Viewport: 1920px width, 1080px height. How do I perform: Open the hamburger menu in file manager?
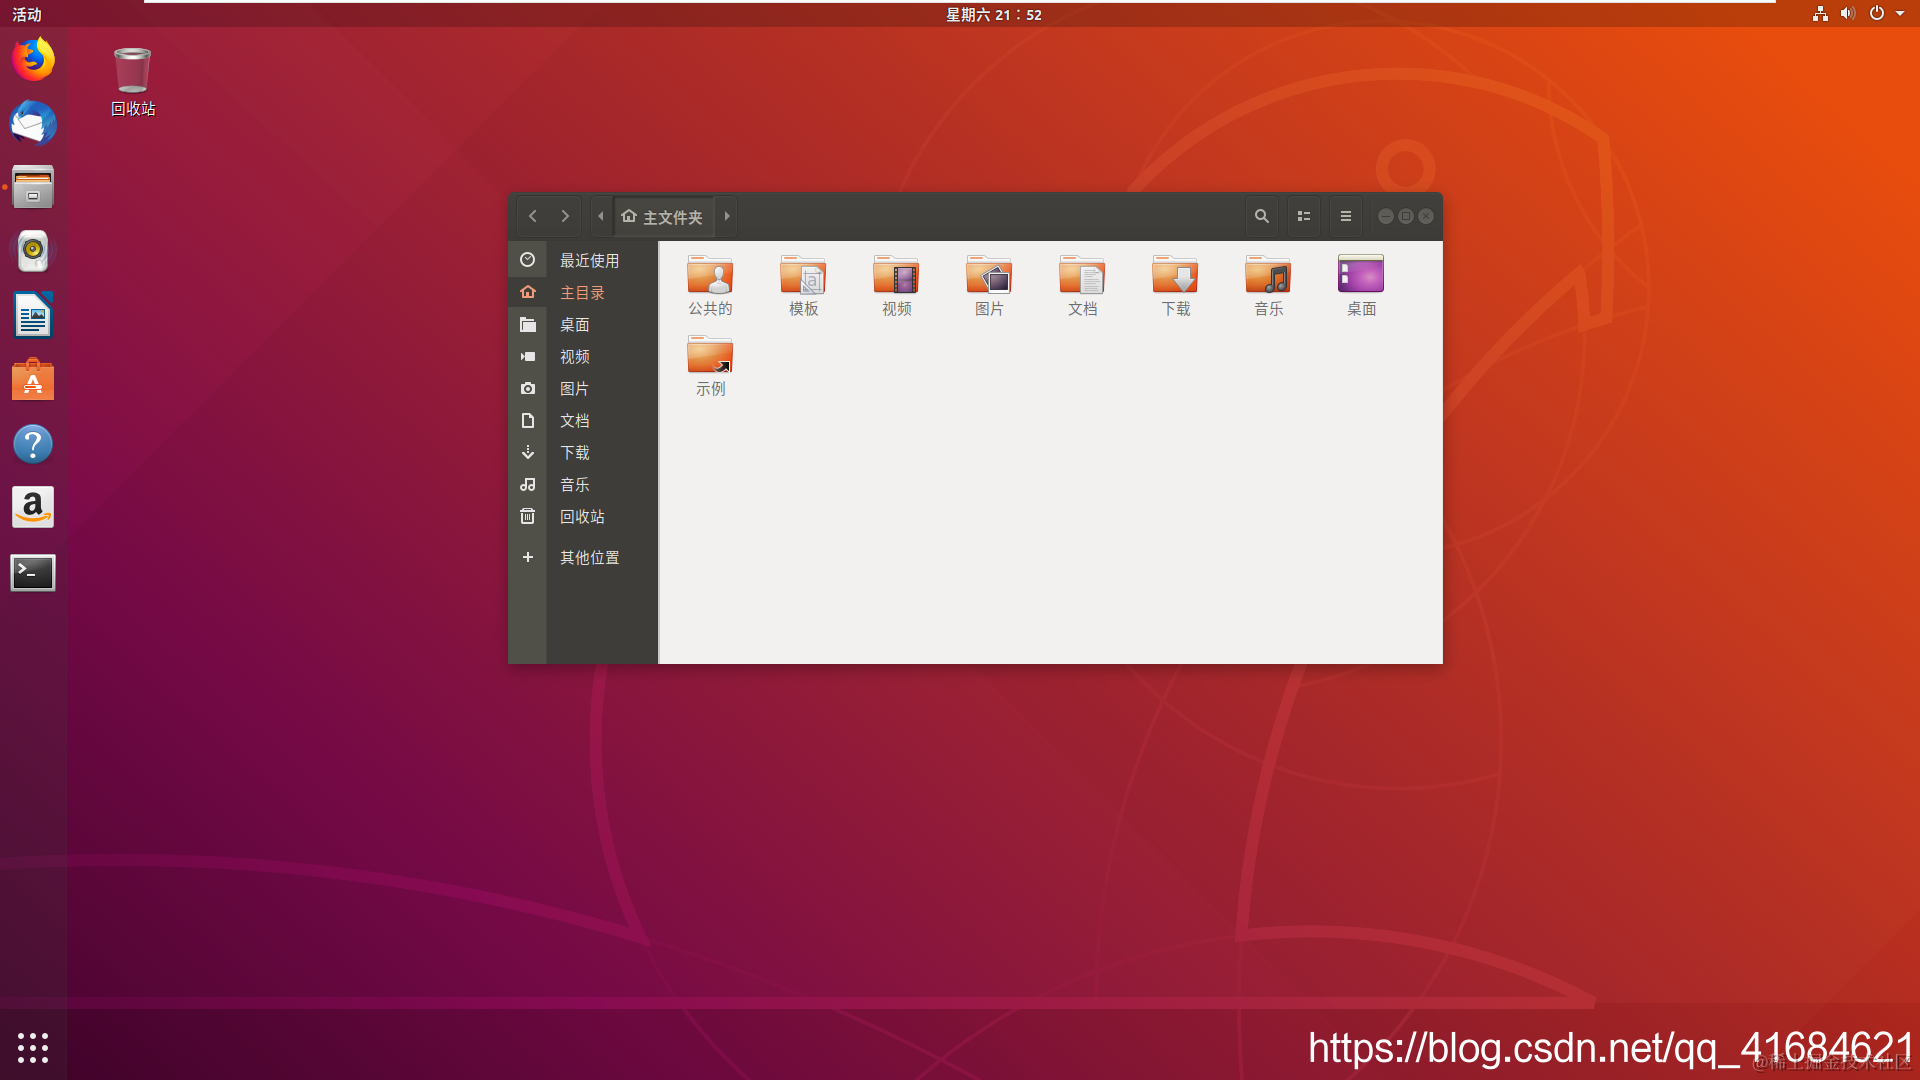pos(1345,216)
